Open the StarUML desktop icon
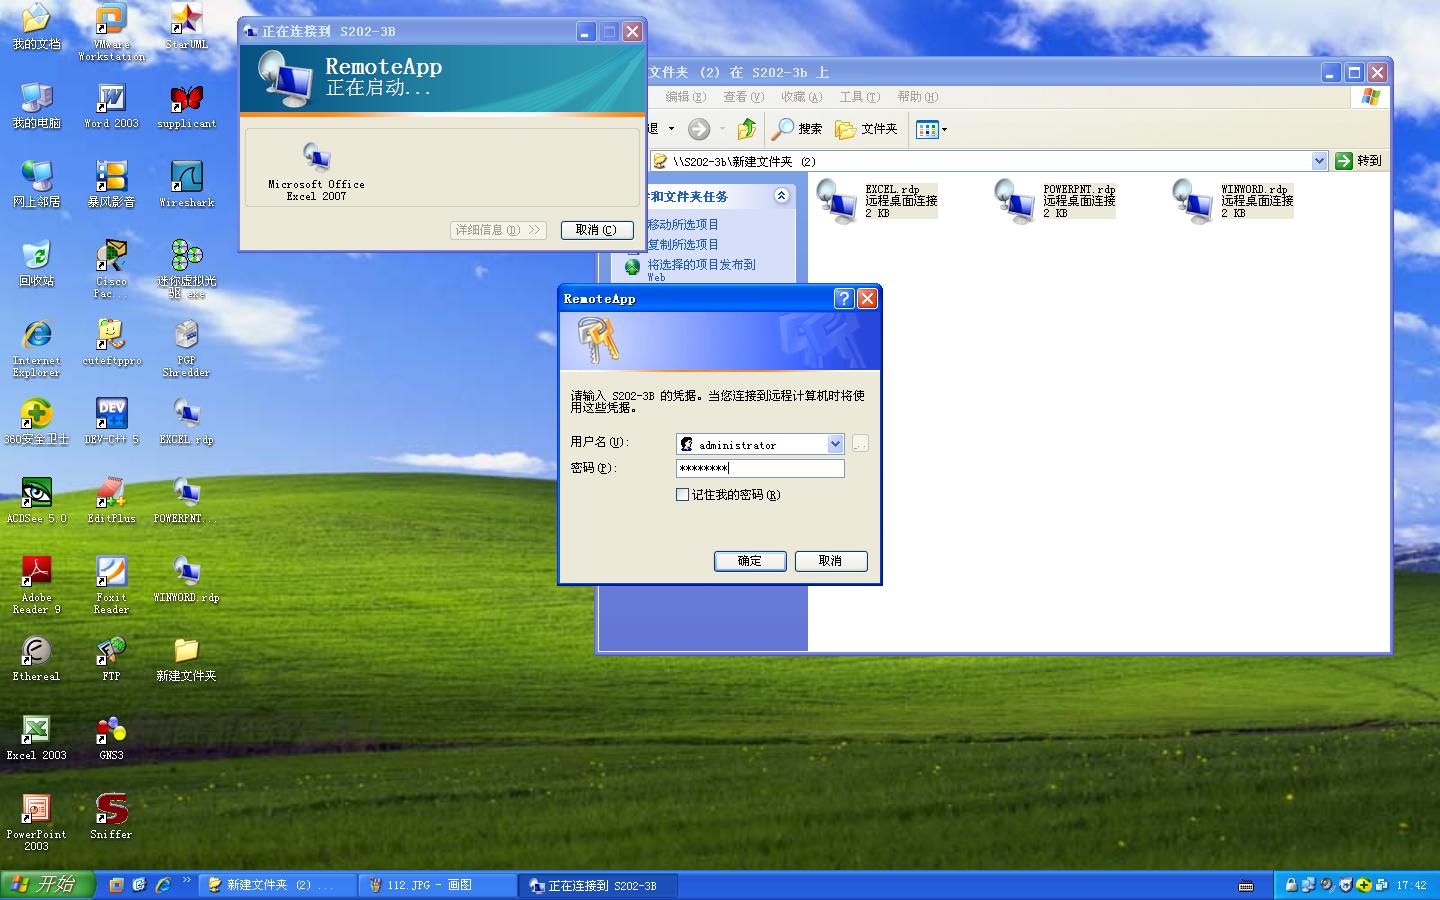Viewport: 1440px width, 900px height. pyautogui.click(x=186, y=27)
